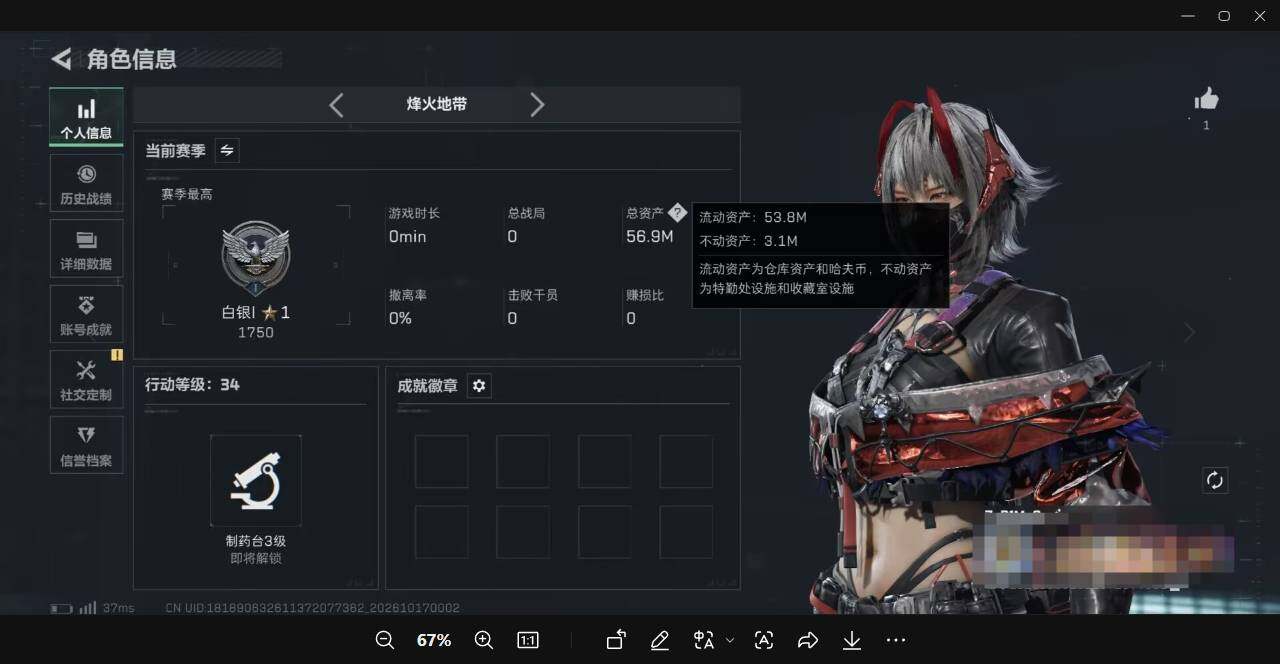Click the 当前赛季 season switch icon
Viewport: 1280px width, 664px height.
pyautogui.click(x=227, y=150)
